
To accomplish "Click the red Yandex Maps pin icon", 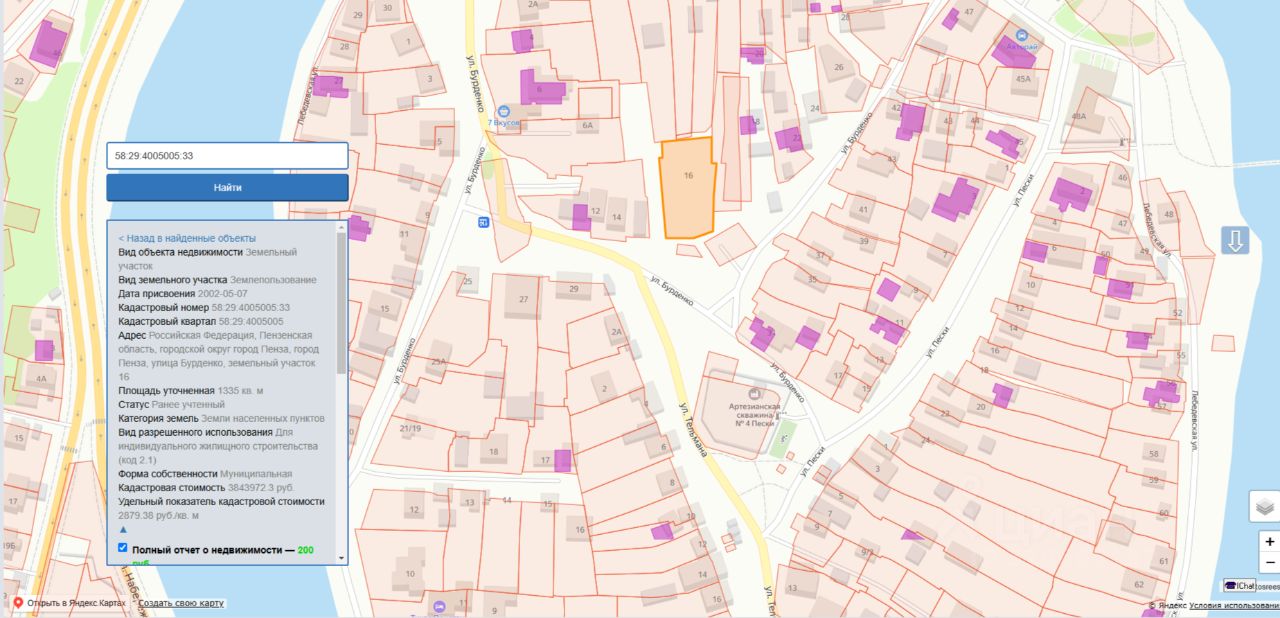I will click(18, 603).
